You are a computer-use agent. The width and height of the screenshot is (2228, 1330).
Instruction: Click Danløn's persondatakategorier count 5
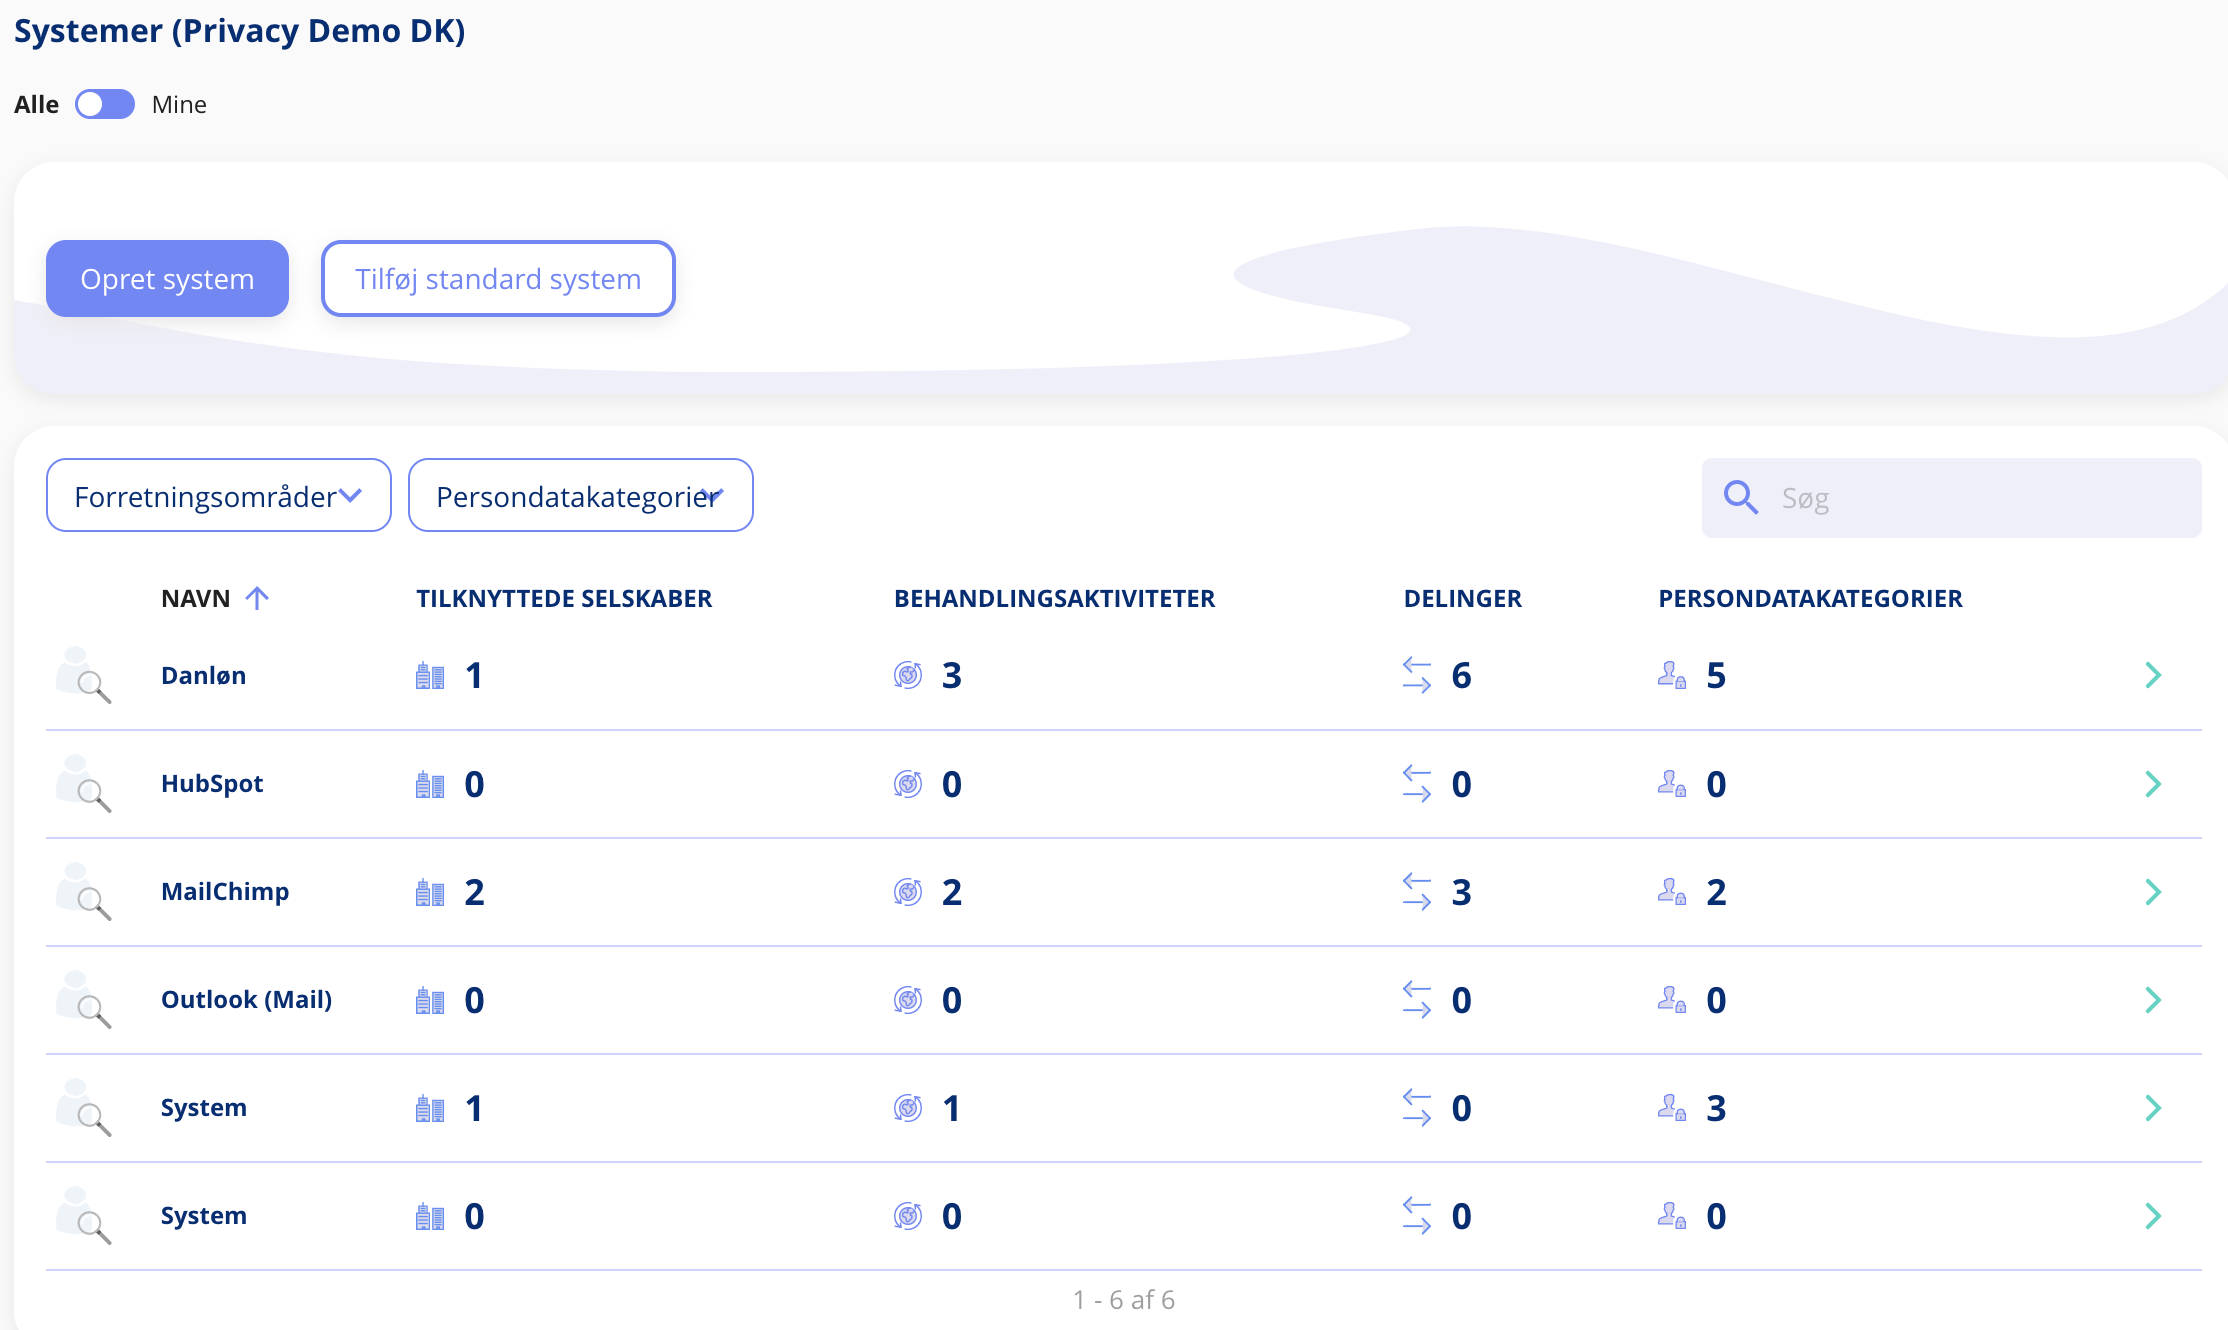(1716, 676)
